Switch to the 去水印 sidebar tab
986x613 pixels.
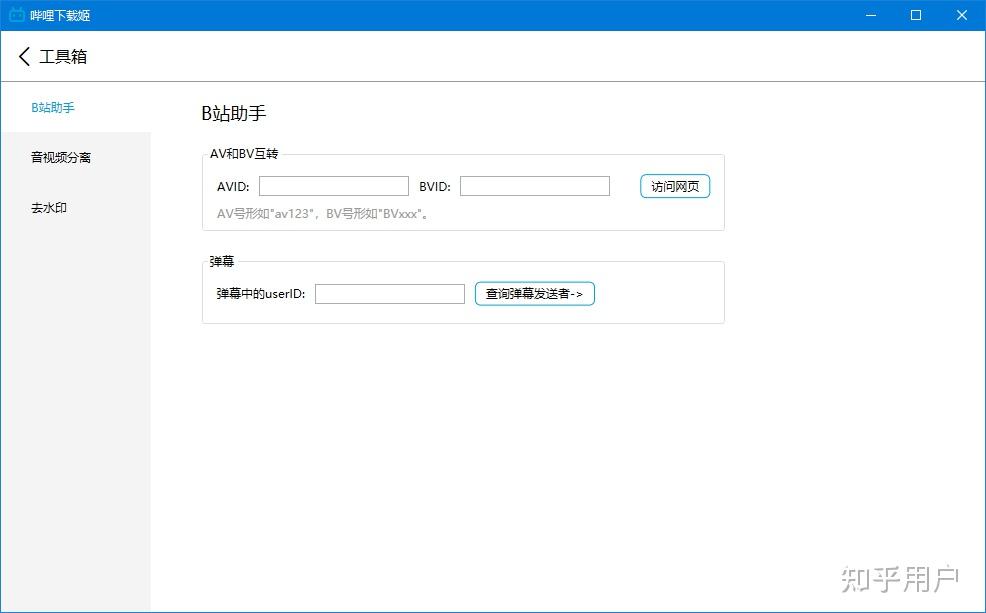[75, 207]
